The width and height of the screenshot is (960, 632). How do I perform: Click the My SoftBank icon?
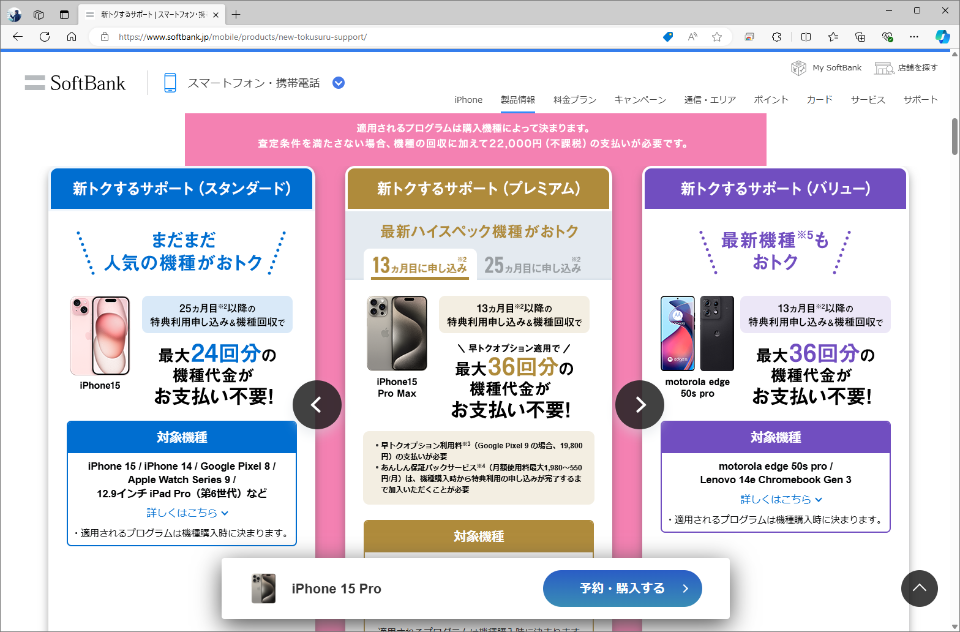point(799,68)
